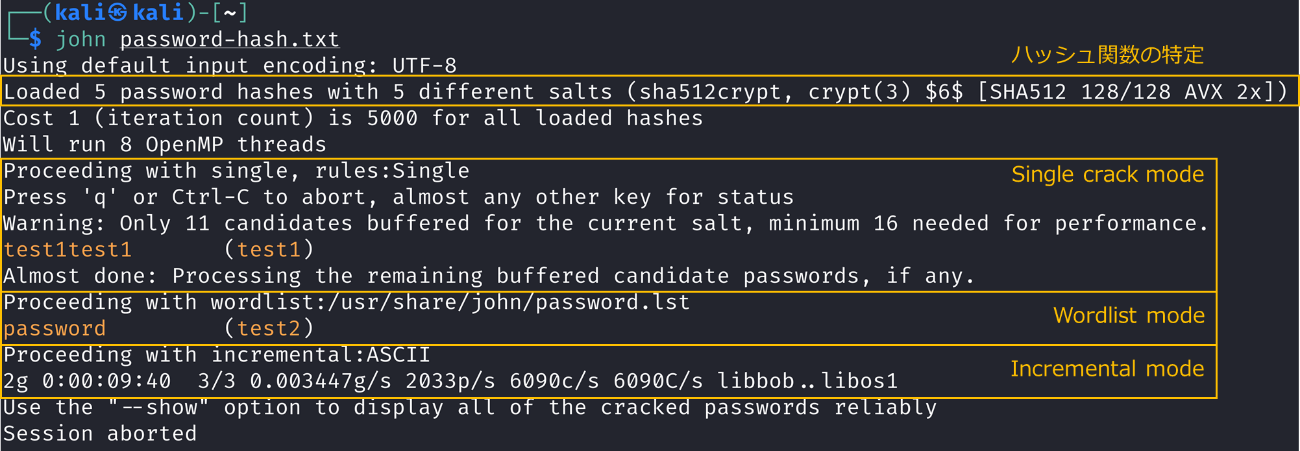The width and height of the screenshot is (1300, 451).
Task: Click the 'Wordlist mode' label
Action: pos(1128,316)
